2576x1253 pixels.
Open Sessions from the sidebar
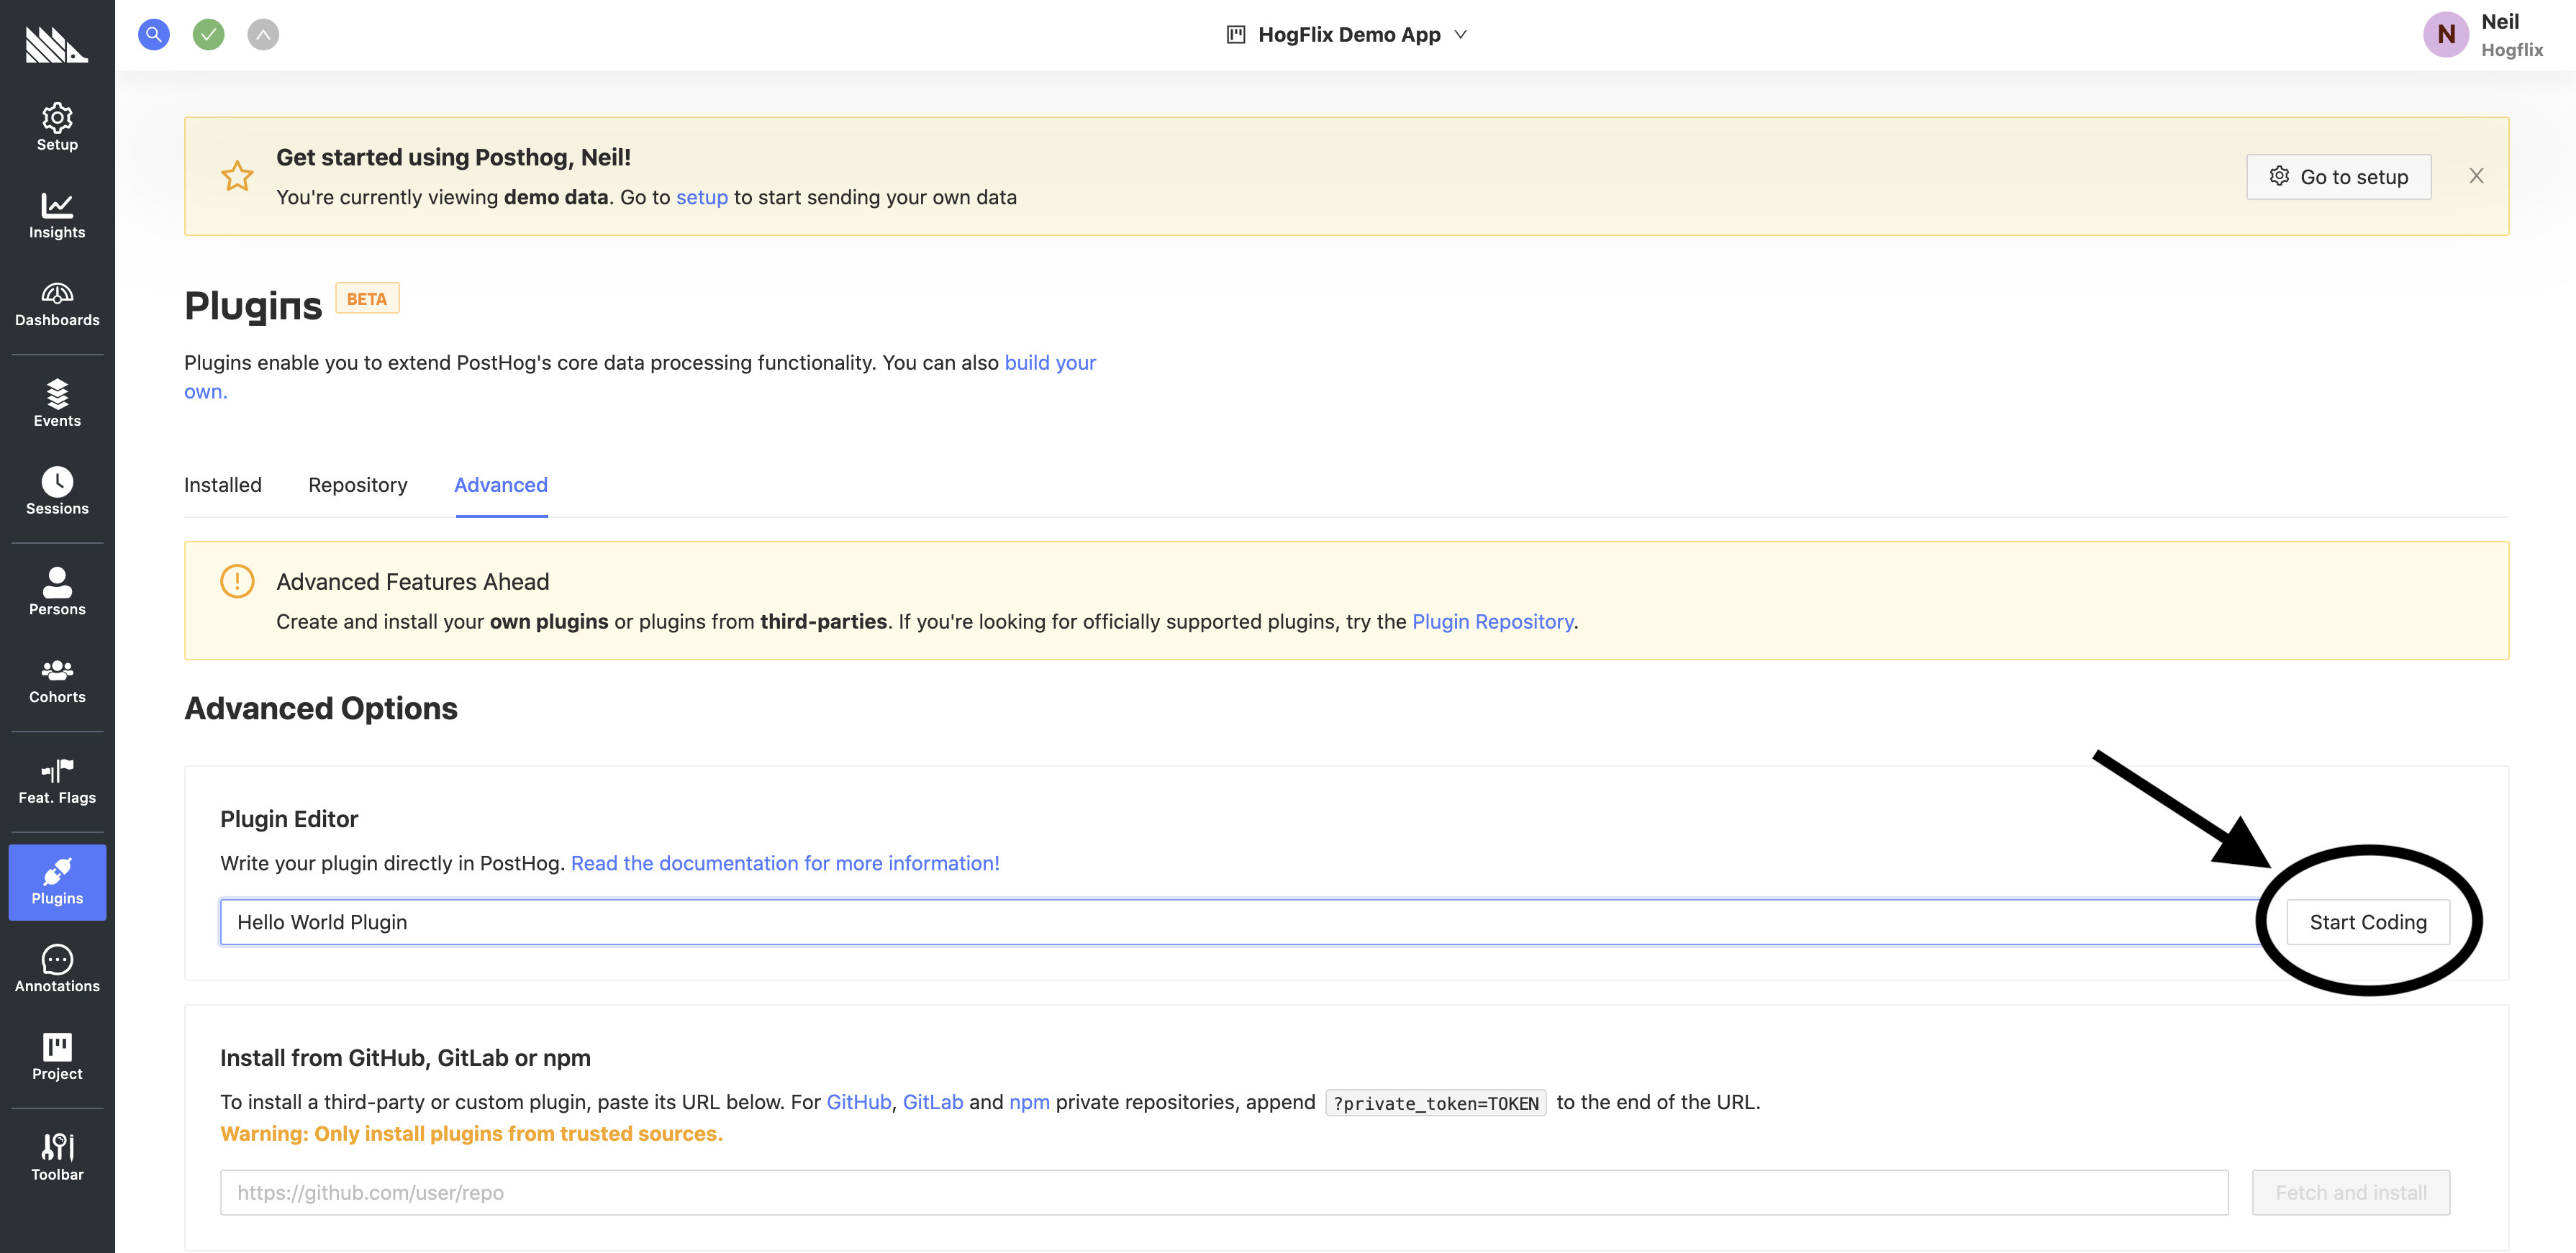coord(57,491)
